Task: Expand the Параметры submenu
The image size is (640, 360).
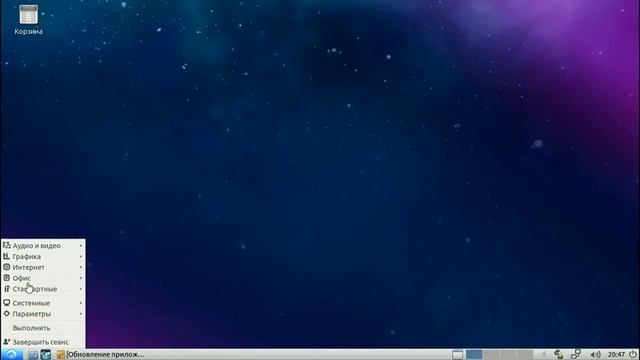Action: tap(43, 314)
